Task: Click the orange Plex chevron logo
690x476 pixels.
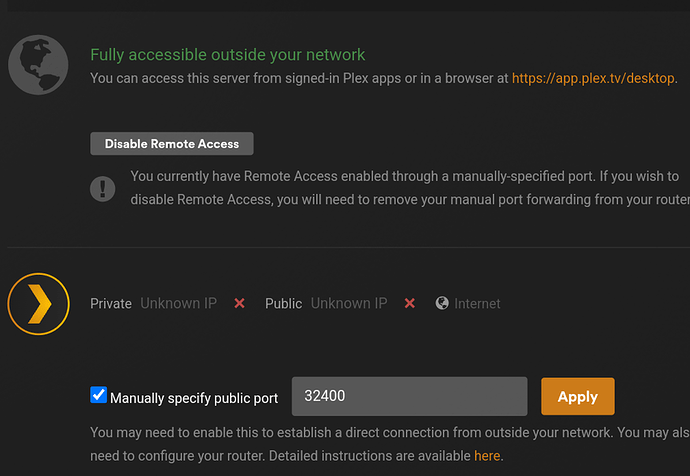Action: (x=38, y=303)
